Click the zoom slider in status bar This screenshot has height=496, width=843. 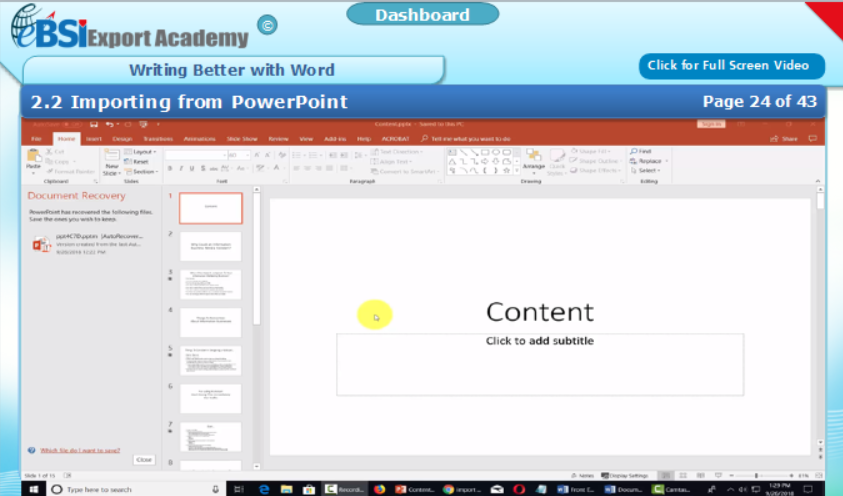pos(761,476)
